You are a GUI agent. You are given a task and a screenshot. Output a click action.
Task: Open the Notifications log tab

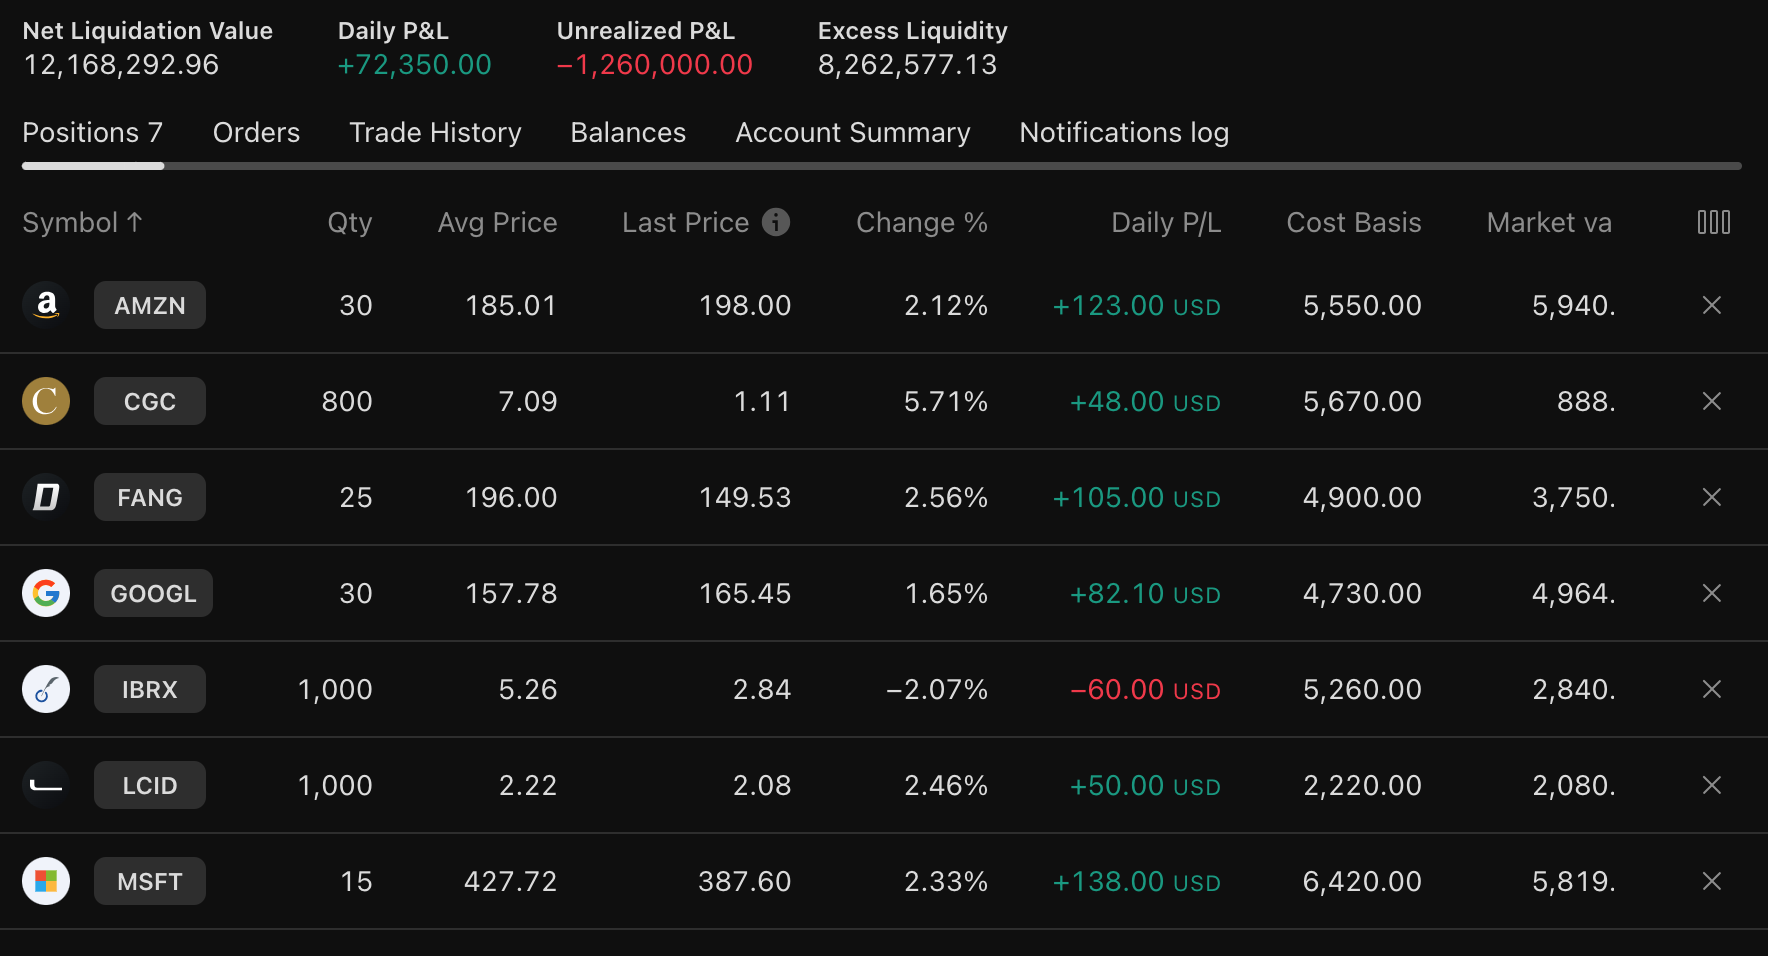click(x=1124, y=133)
